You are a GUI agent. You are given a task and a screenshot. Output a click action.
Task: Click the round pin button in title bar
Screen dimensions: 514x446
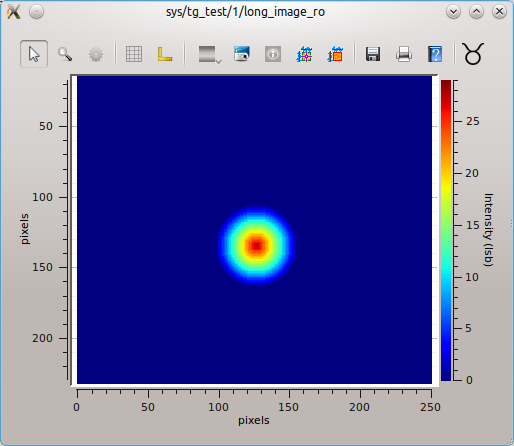point(36,12)
